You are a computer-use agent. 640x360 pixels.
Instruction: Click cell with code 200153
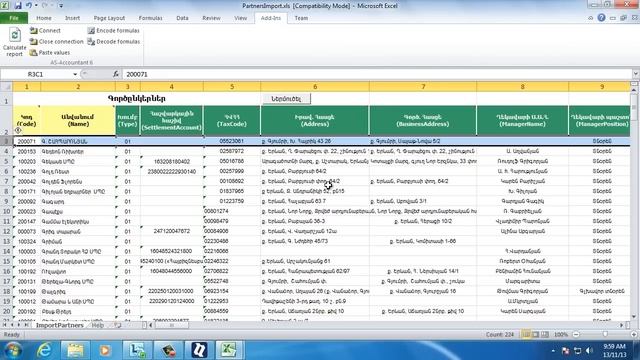point(27,151)
